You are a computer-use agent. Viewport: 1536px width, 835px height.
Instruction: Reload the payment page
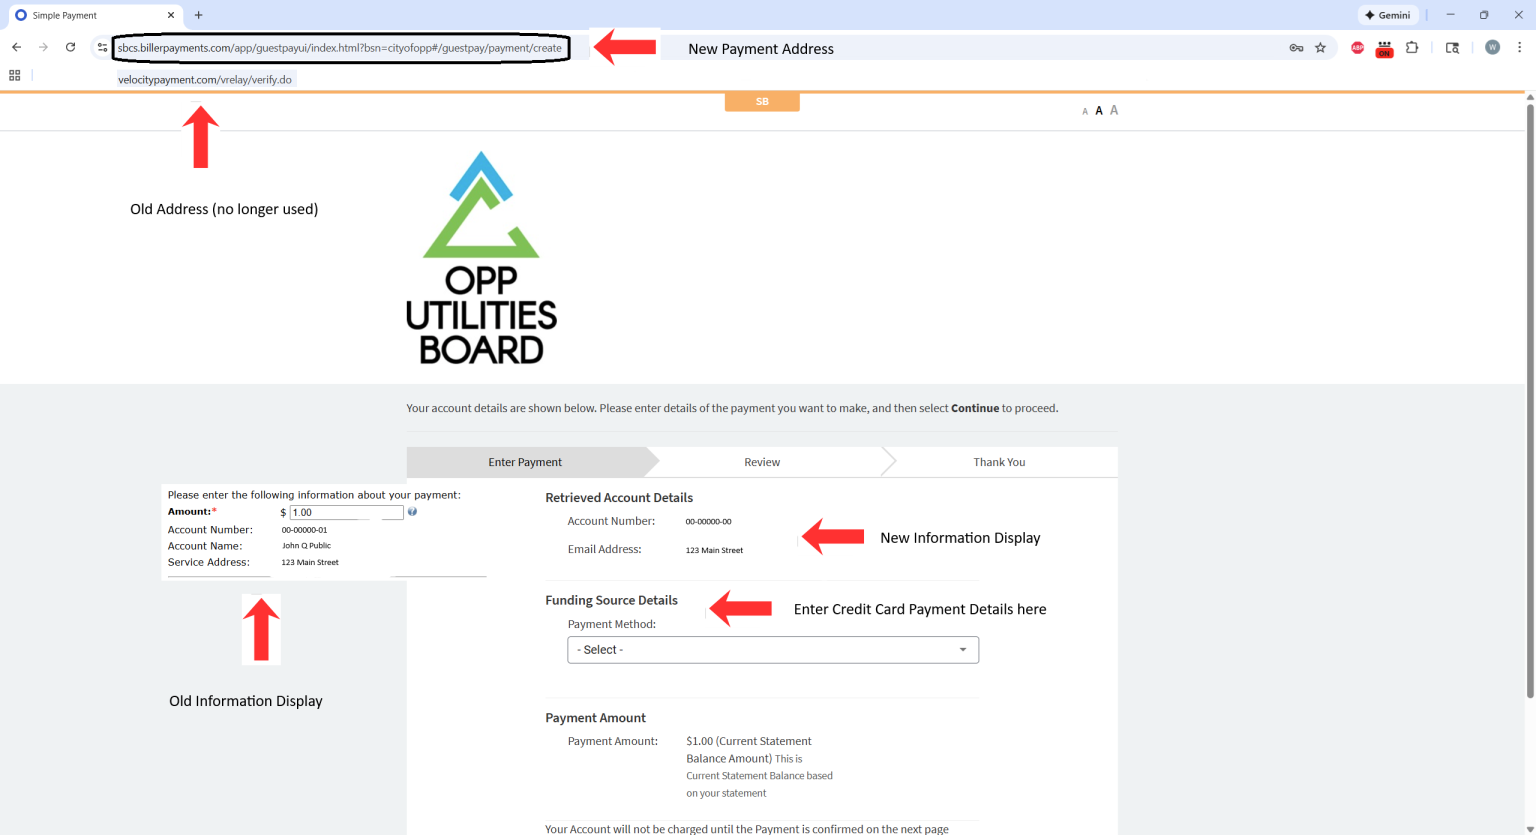[x=70, y=47]
